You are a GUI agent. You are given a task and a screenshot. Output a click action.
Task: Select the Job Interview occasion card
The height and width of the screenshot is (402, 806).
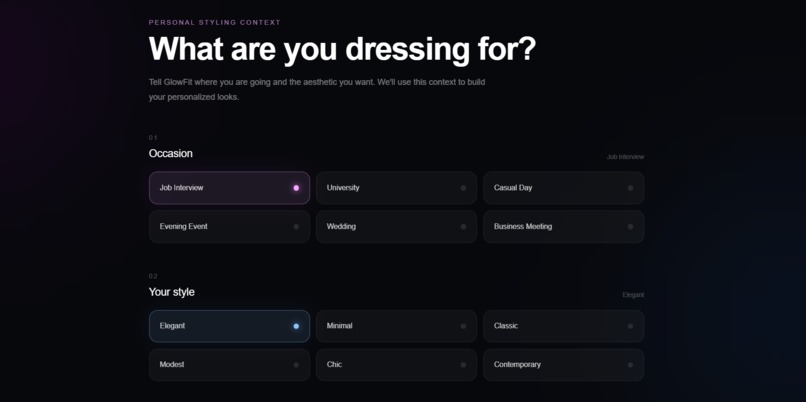tap(229, 188)
